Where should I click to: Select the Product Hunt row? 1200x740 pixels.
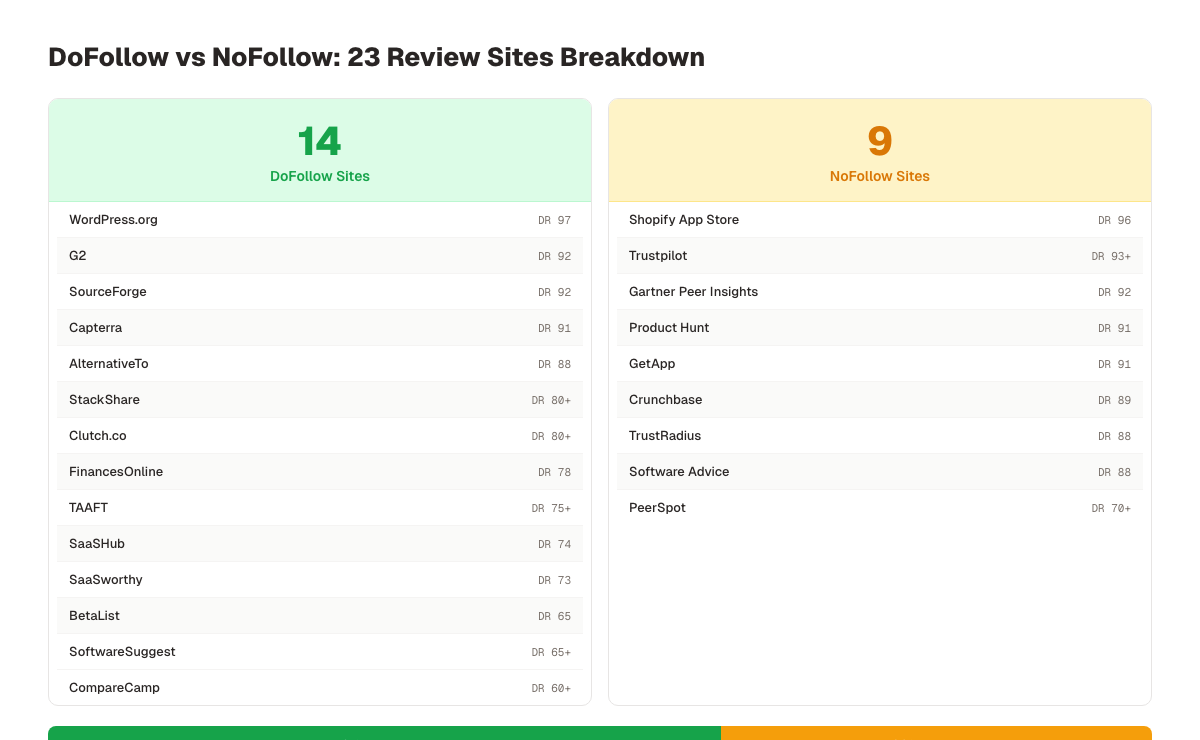pos(880,328)
